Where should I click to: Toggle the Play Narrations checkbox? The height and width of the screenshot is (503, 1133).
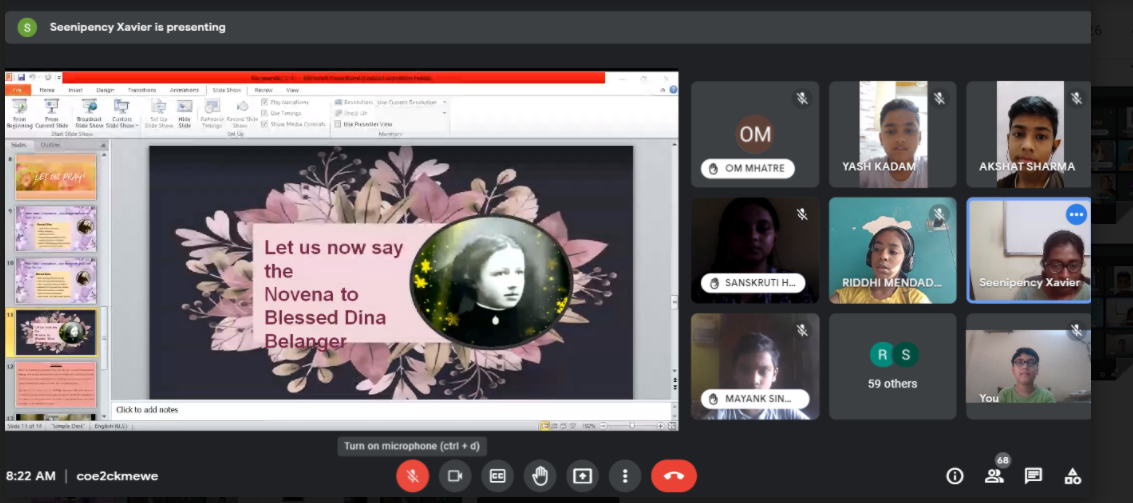(x=264, y=102)
